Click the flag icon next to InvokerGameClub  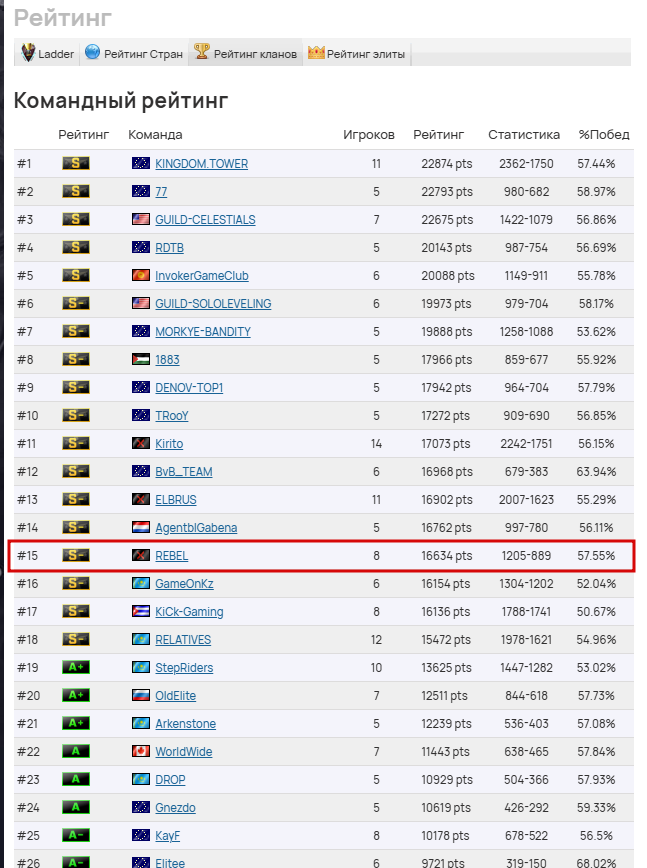[140, 276]
